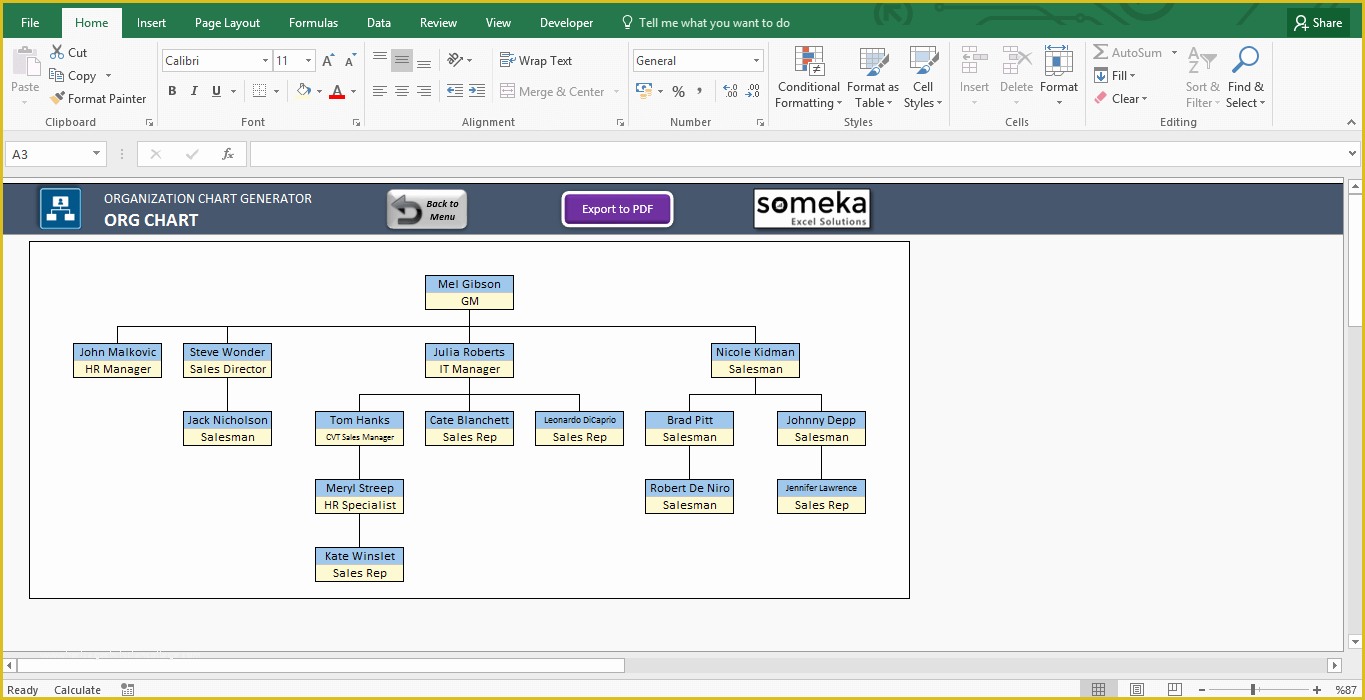
Task: Open Fill Color dropdown arrow
Action: point(319,91)
